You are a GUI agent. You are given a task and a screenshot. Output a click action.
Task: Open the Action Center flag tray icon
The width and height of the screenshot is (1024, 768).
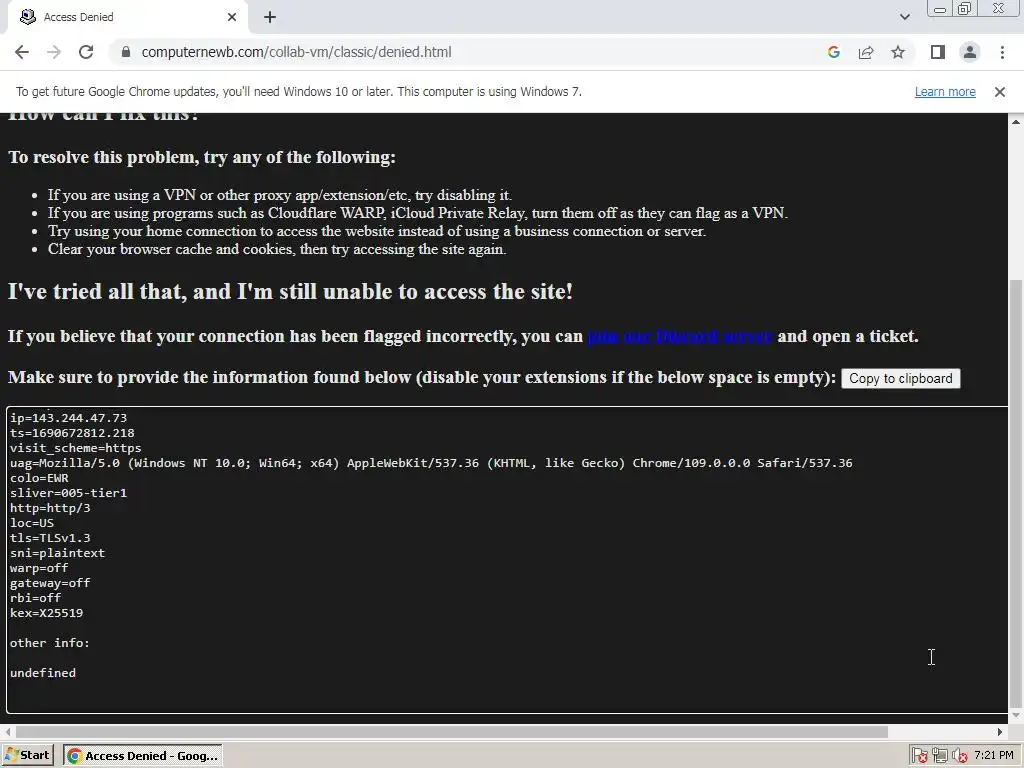point(920,756)
